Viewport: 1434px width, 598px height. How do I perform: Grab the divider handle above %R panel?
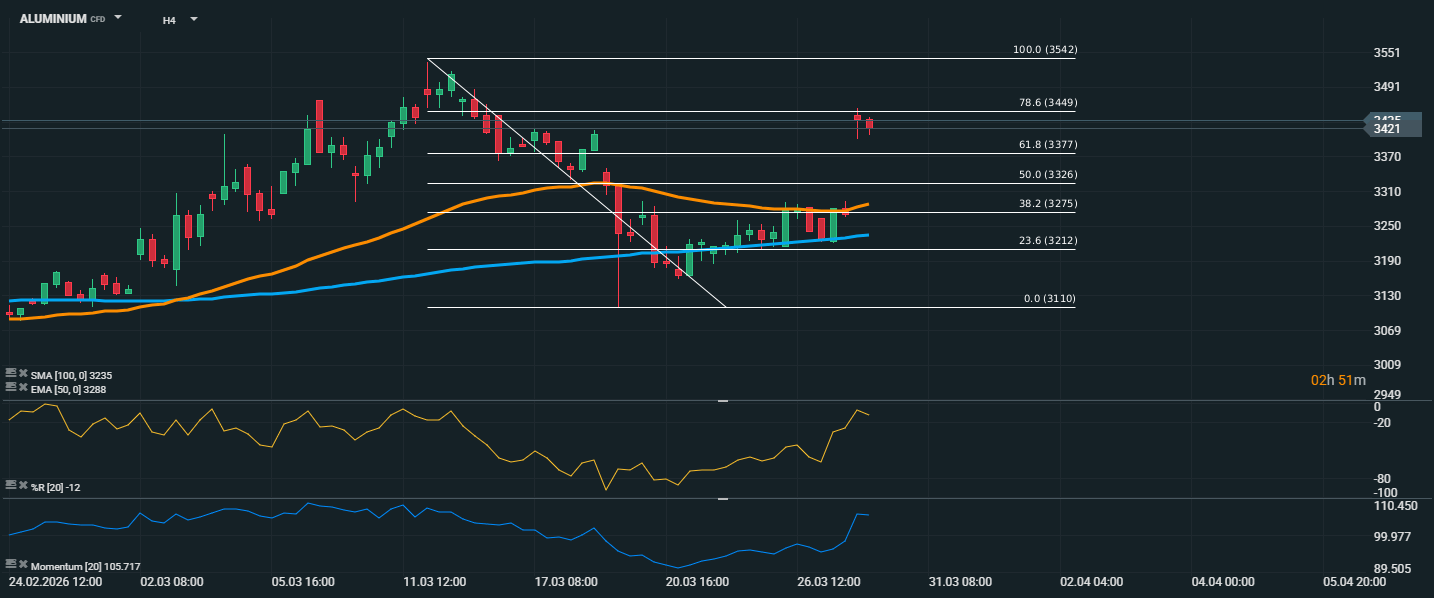723,400
